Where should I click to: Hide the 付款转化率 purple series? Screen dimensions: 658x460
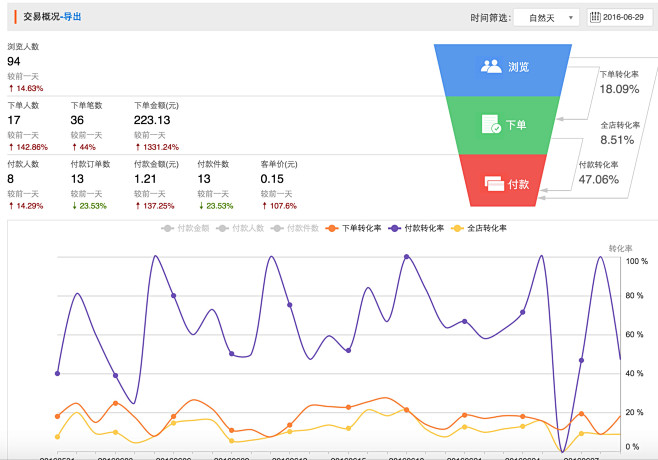(416, 228)
